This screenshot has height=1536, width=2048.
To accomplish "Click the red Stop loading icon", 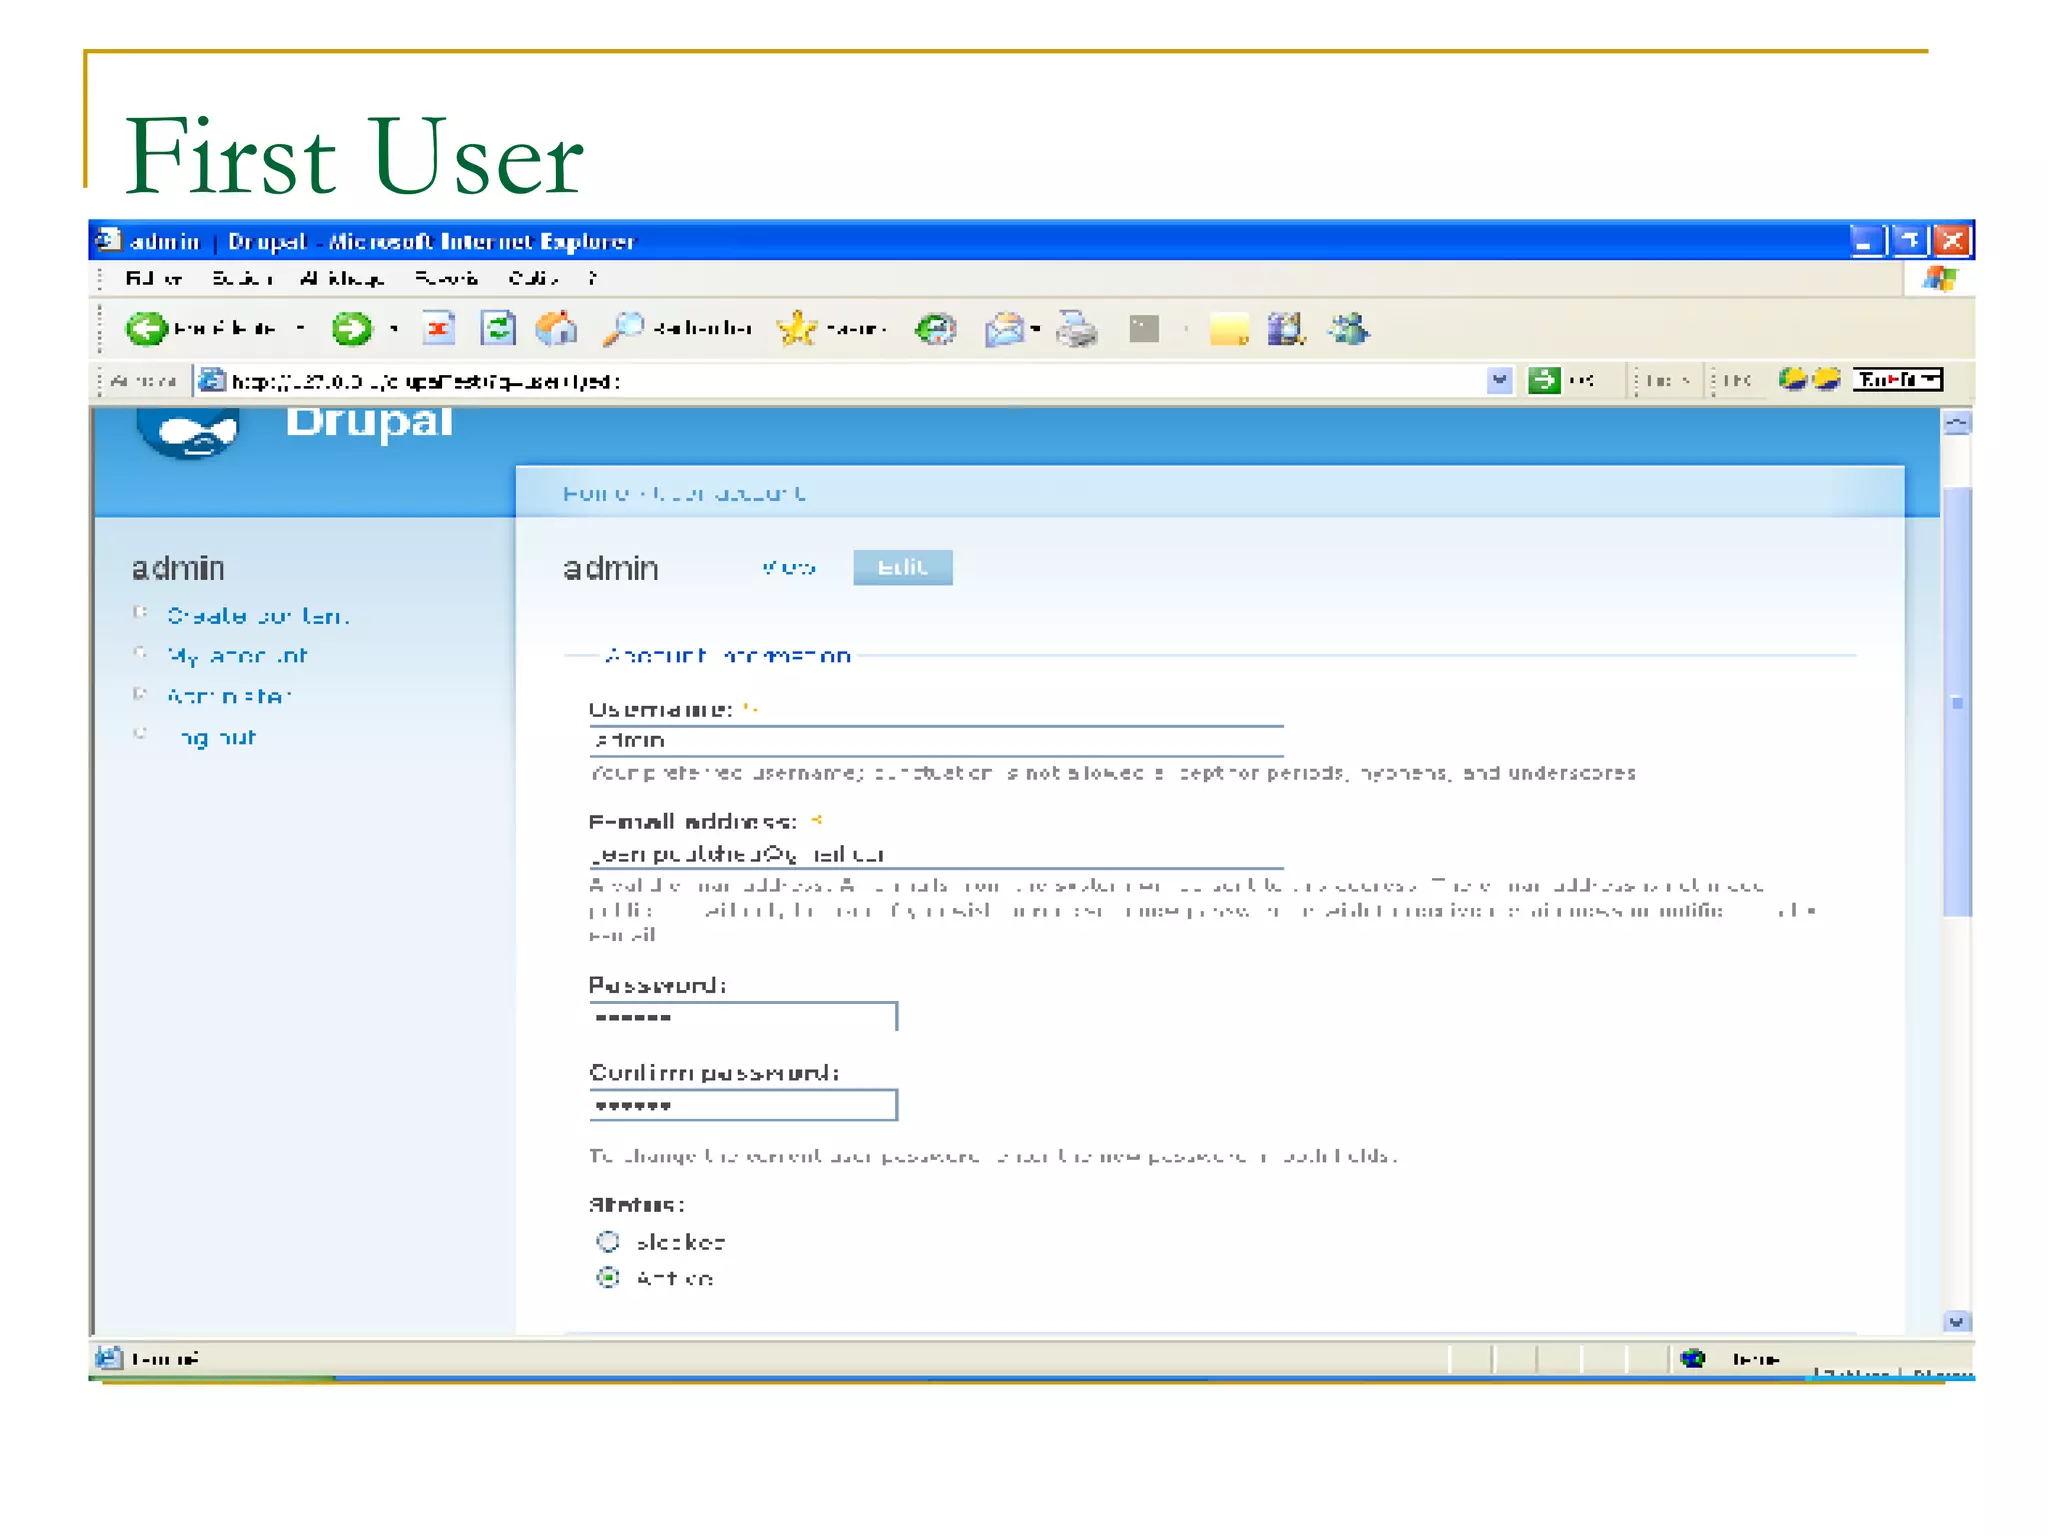I will pos(438,328).
